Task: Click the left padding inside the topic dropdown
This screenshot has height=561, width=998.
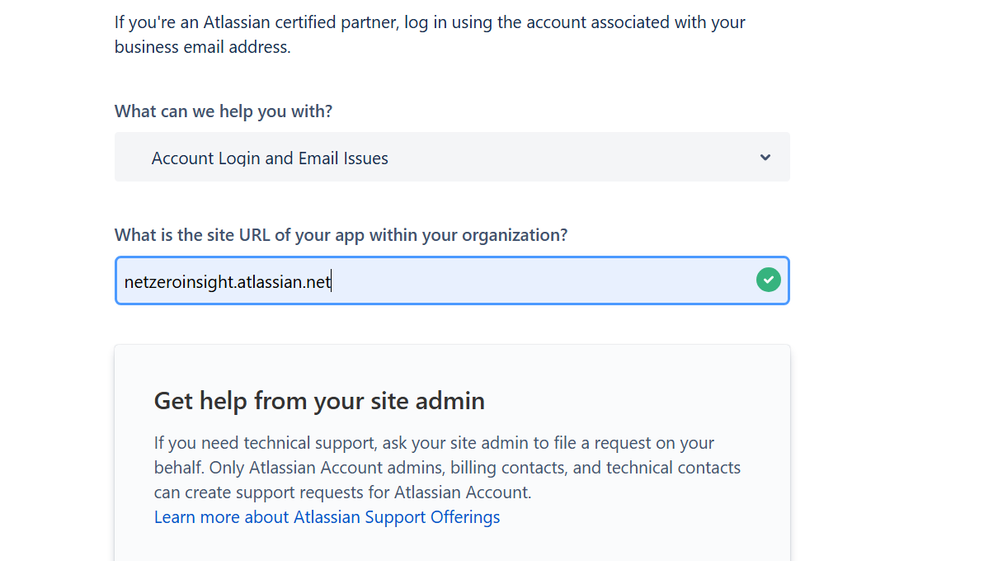Action: click(131, 158)
